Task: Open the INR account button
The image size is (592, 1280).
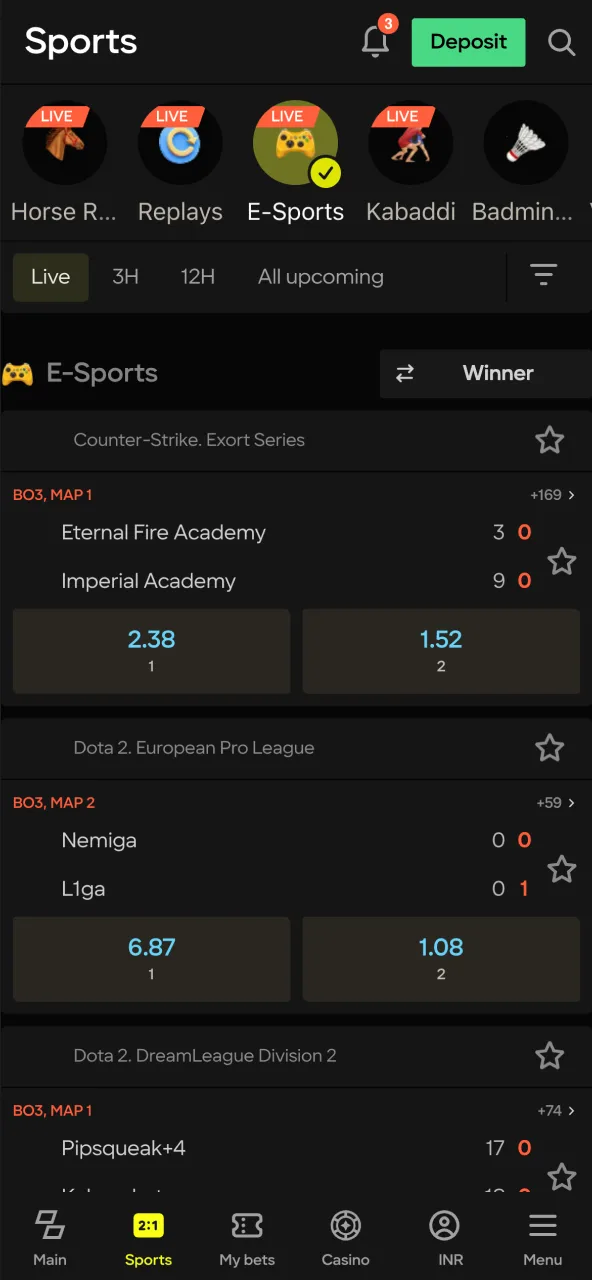Action: point(444,1237)
